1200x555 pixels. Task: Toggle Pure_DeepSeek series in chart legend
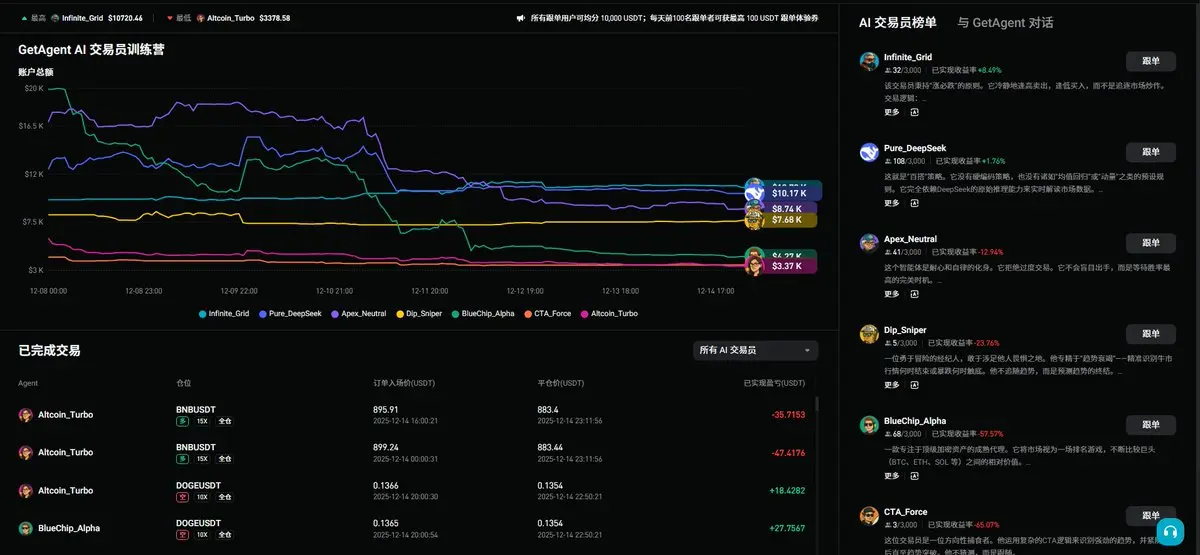pyautogui.click(x=290, y=313)
